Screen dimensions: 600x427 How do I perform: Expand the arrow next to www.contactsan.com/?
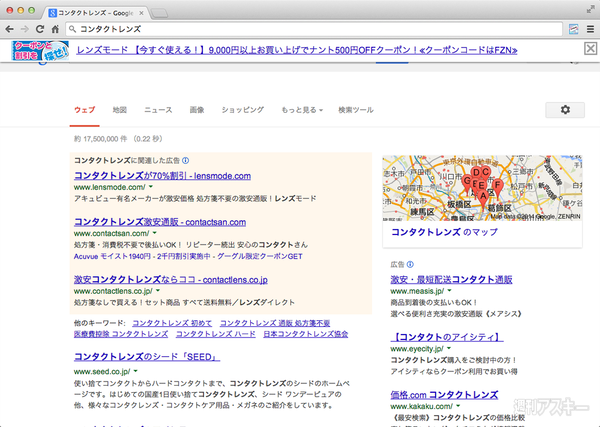pyautogui.click(x=155, y=233)
